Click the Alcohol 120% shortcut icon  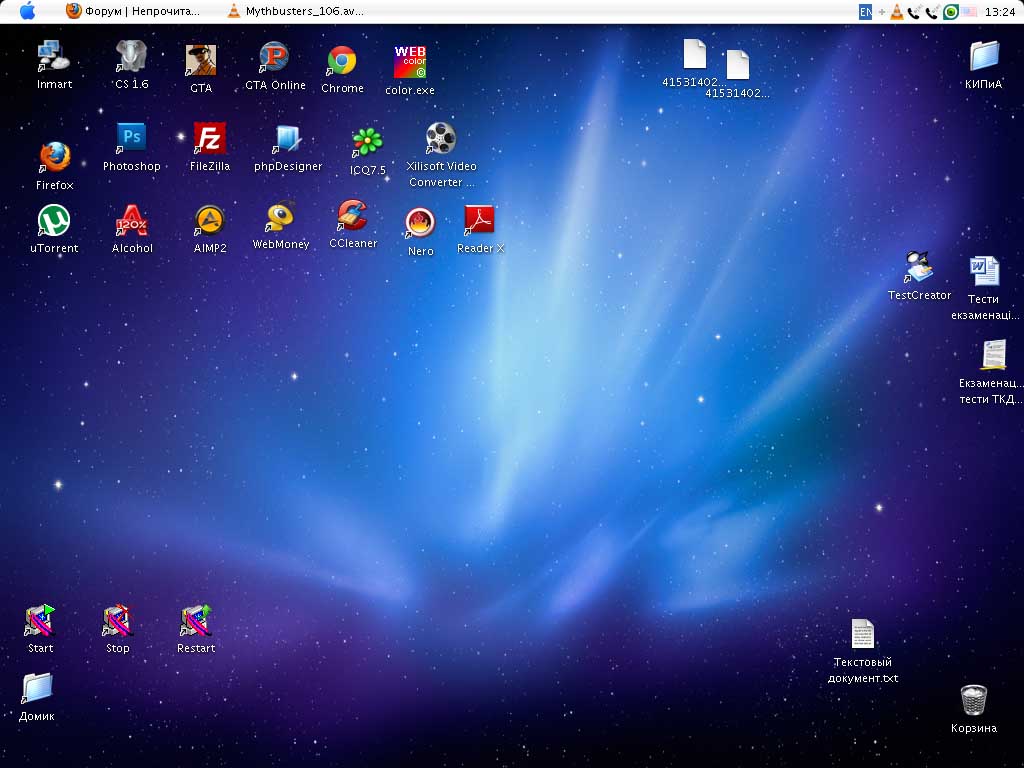tap(132, 220)
